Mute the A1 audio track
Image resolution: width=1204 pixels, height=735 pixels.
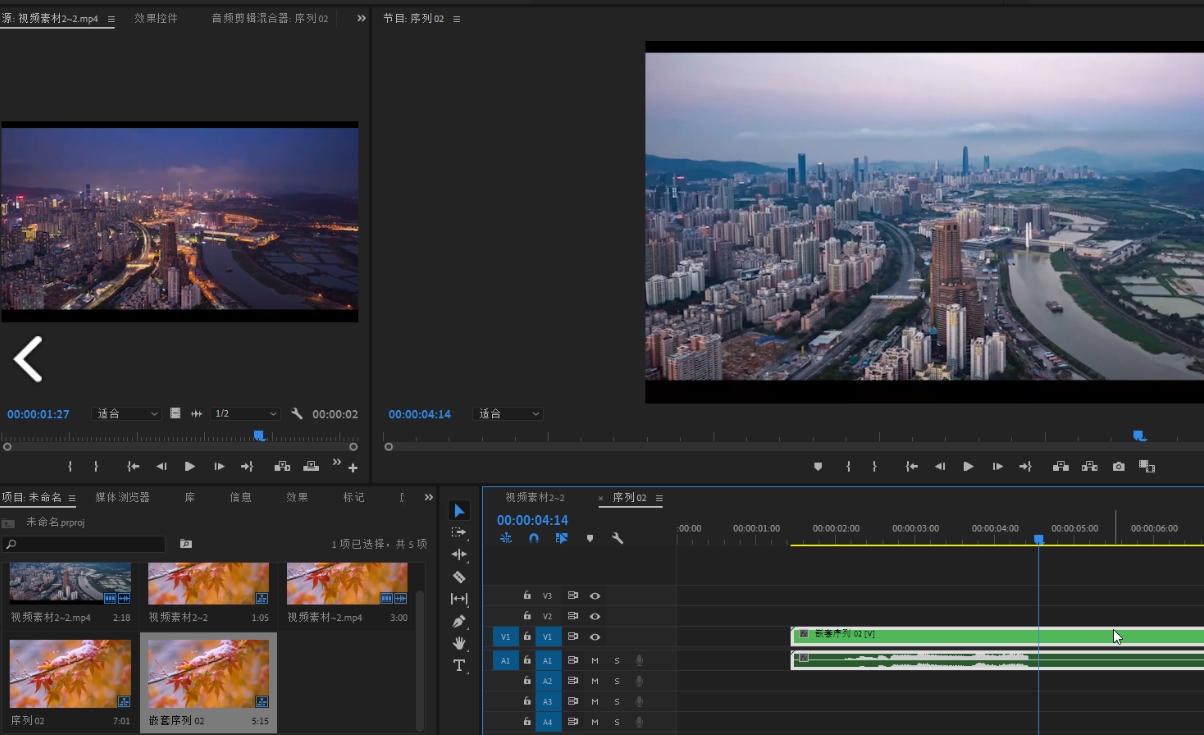pos(595,660)
